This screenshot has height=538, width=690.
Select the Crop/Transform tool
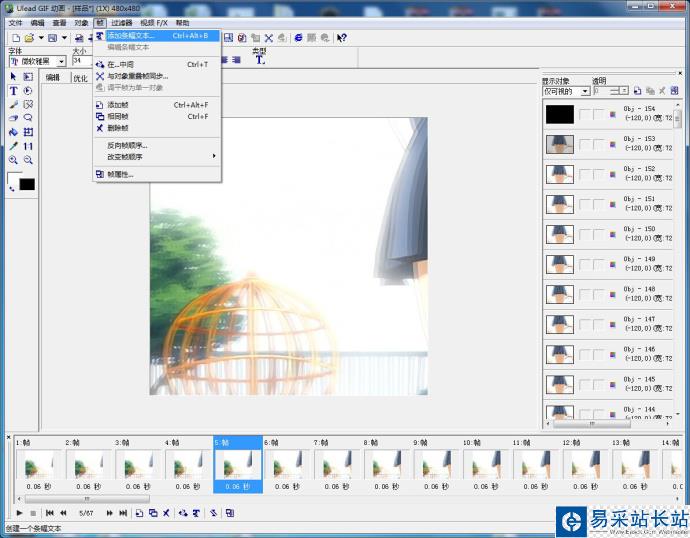[28, 132]
